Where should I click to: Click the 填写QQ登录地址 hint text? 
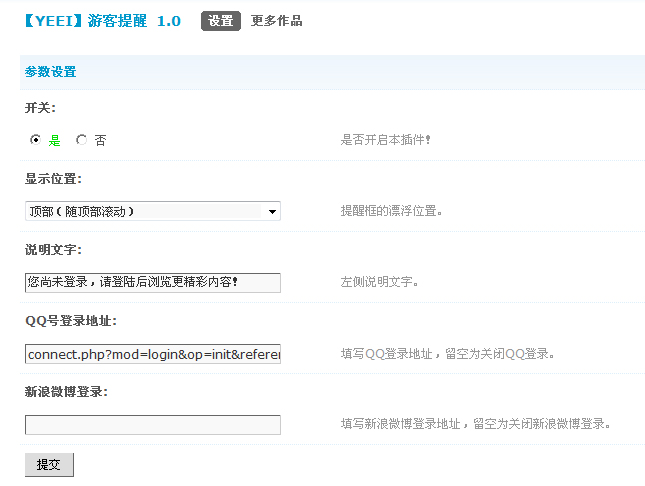447,354
